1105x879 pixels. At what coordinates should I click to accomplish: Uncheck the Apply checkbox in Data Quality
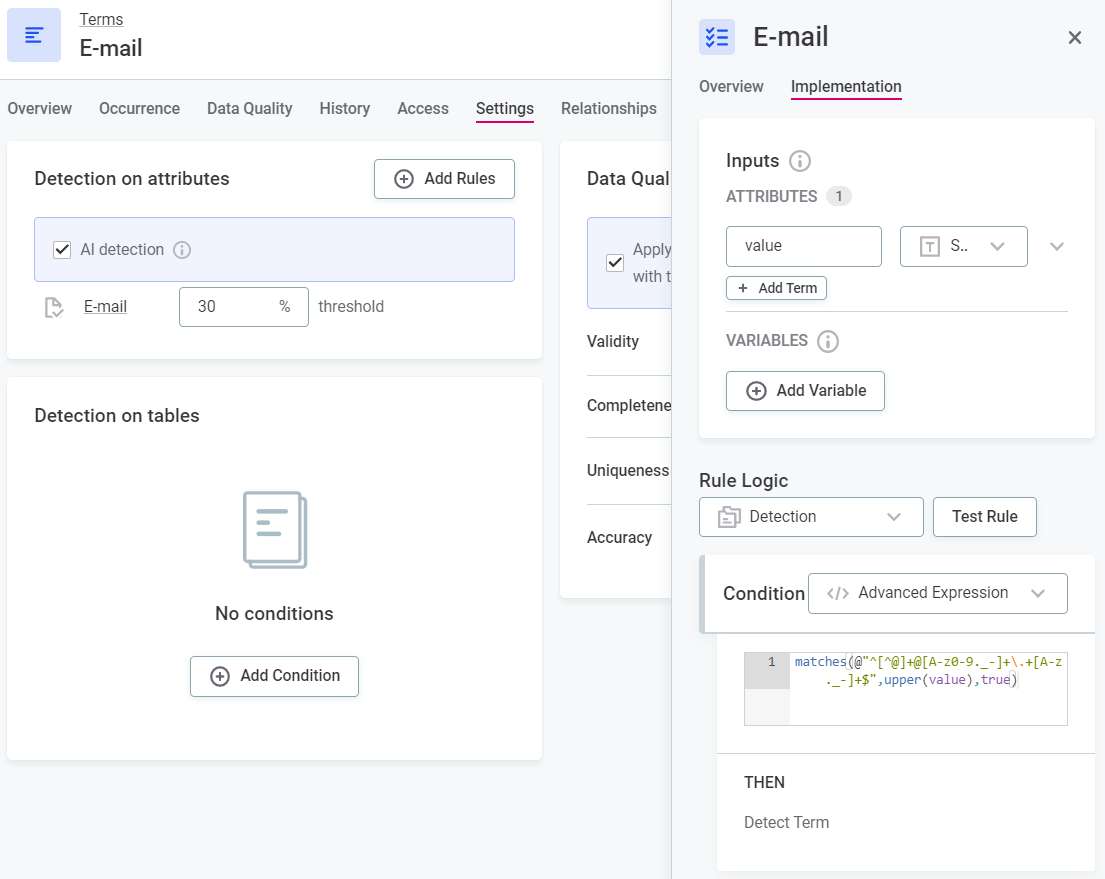[616, 262]
